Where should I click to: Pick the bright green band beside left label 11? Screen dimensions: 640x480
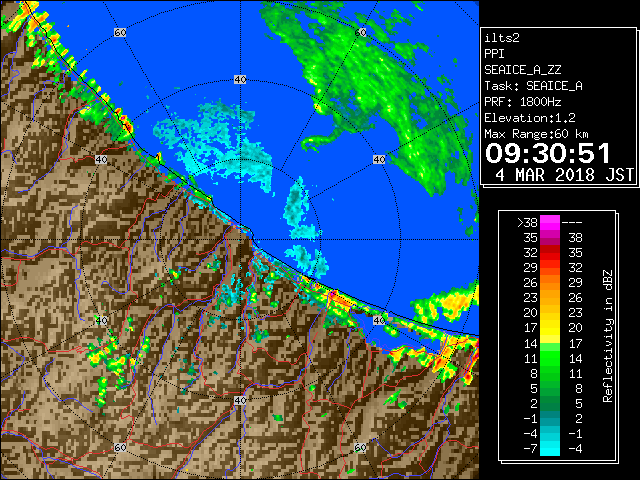click(550, 358)
